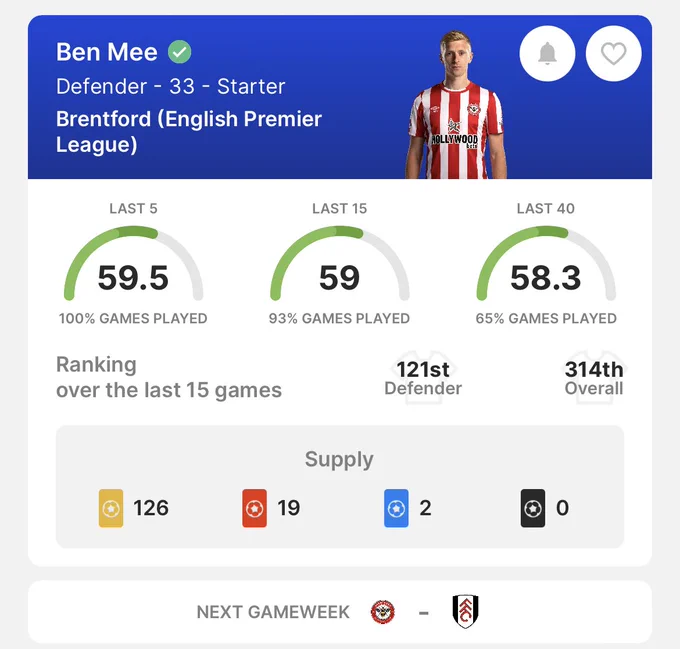The height and width of the screenshot is (649, 680).
Task: Open the Last 15 score gauge
Action: 340,264
